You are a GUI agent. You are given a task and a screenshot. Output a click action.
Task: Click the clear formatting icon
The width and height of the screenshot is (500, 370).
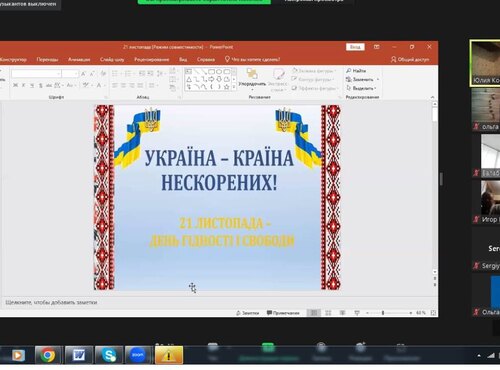[103, 73]
